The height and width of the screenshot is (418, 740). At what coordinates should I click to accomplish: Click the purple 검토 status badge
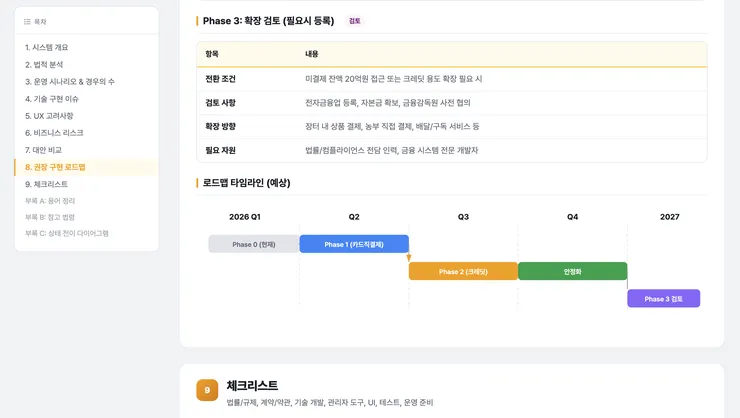tap(354, 21)
